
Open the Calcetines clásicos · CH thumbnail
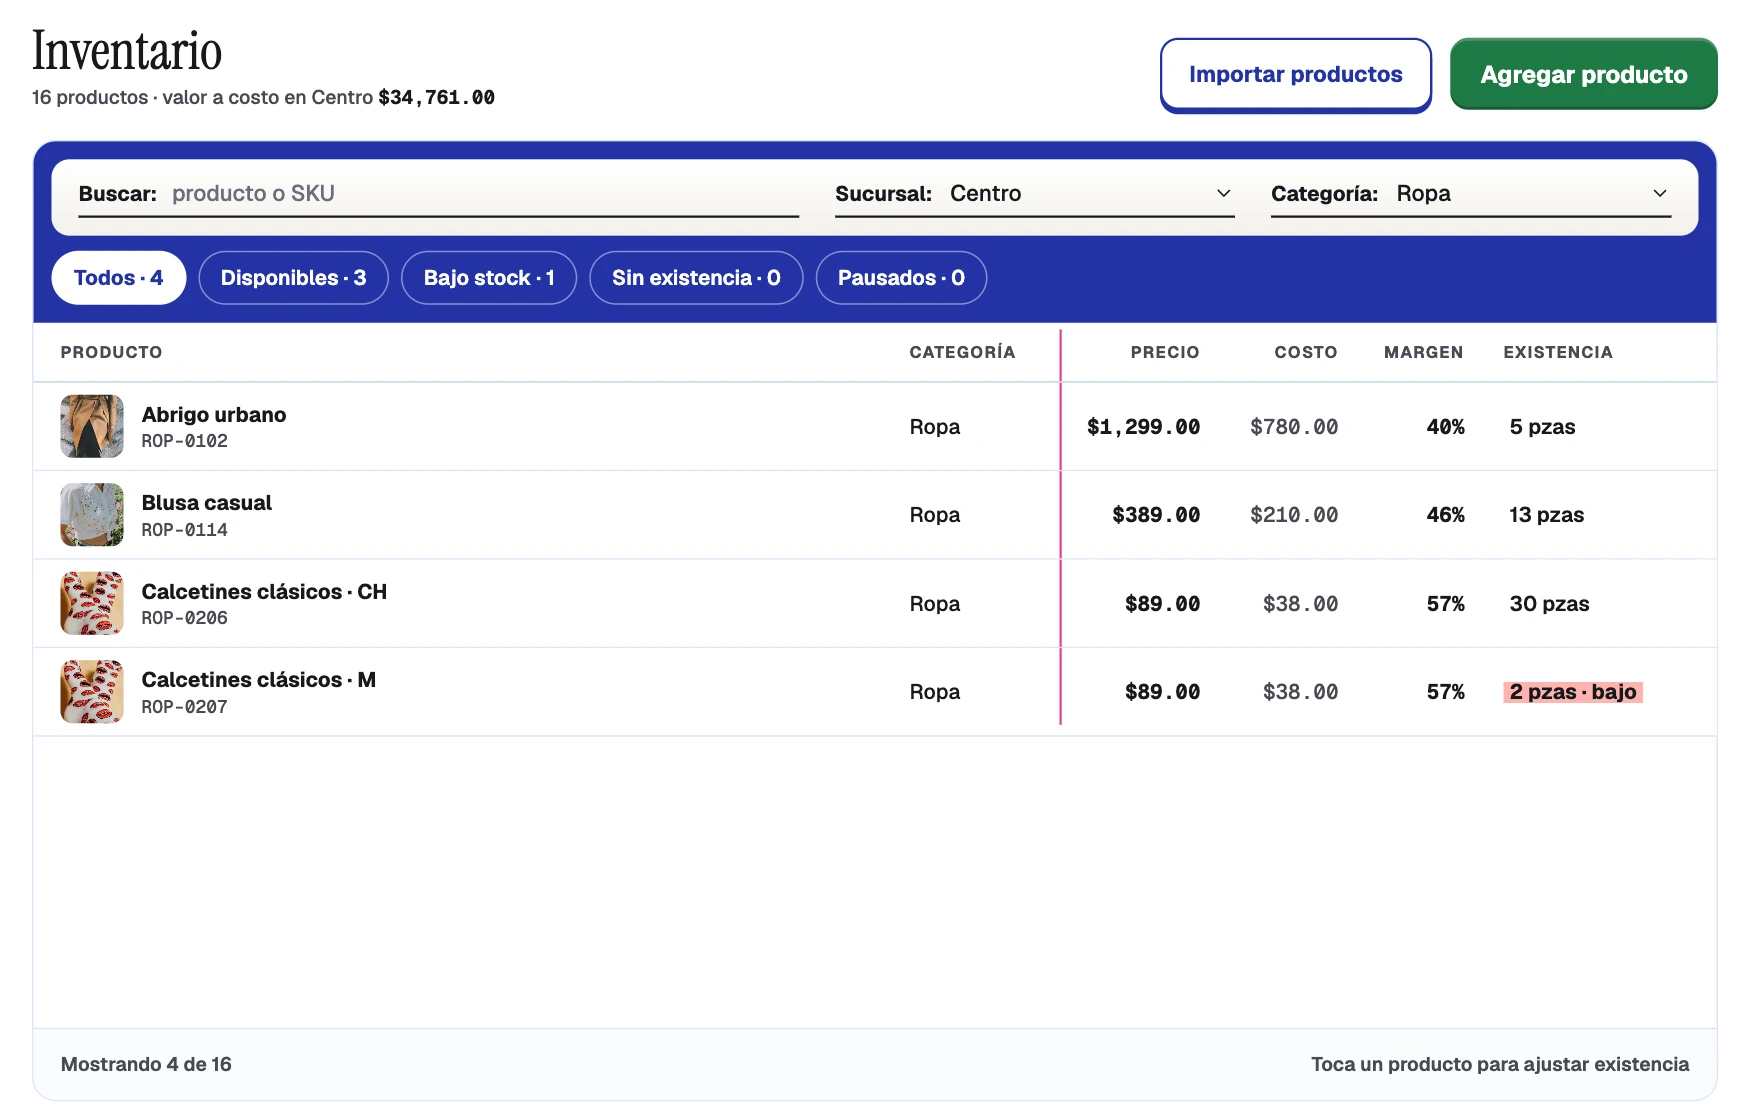coord(92,604)
